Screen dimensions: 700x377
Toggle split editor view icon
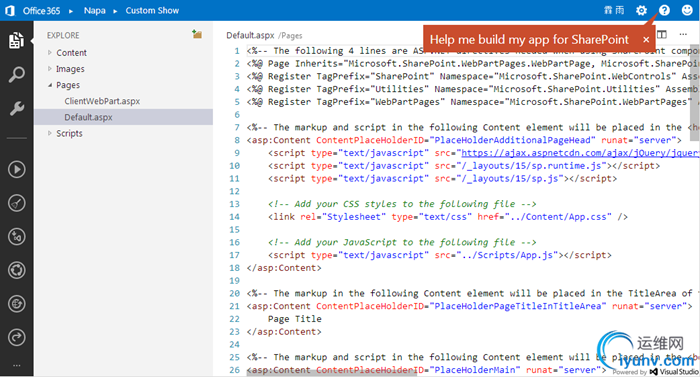pyautogui.click(x=662, y=34)
